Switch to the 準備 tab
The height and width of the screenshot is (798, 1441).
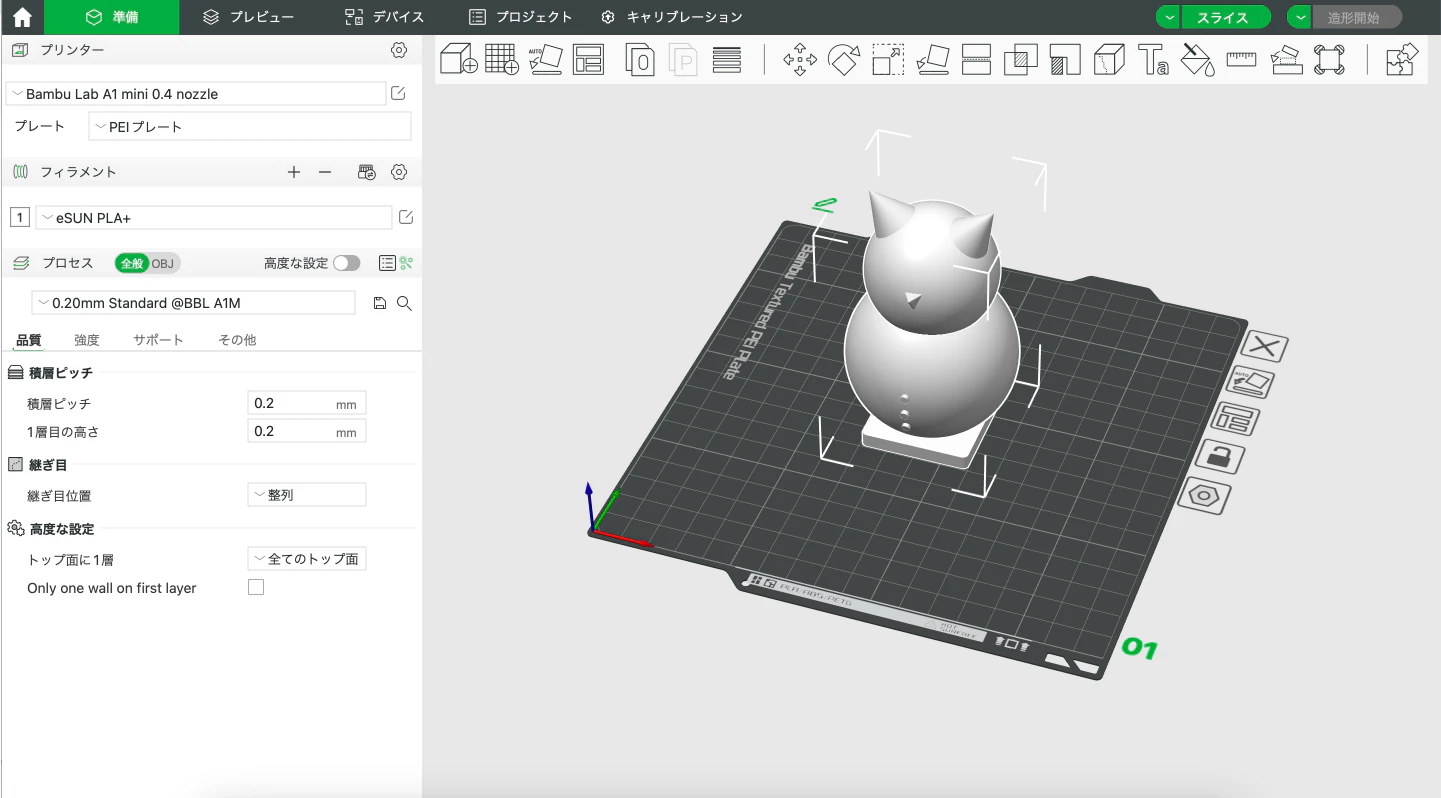112,17
